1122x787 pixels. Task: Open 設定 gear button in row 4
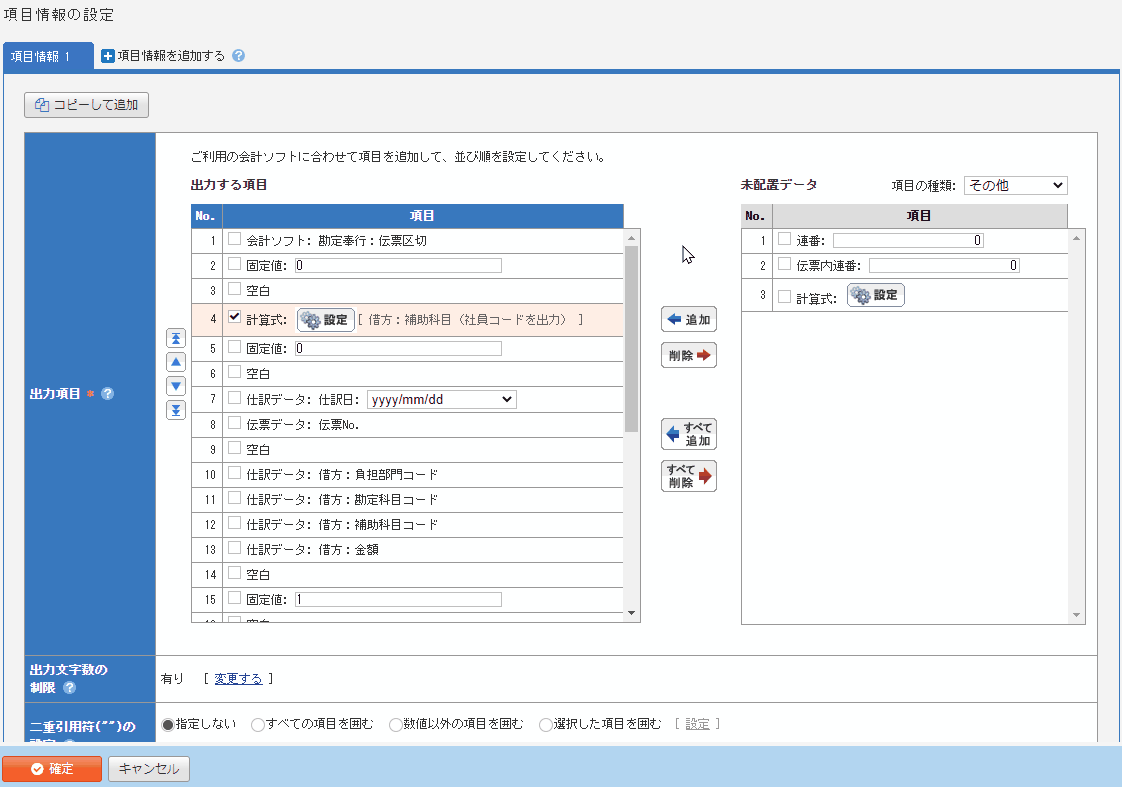coord(326,320)
